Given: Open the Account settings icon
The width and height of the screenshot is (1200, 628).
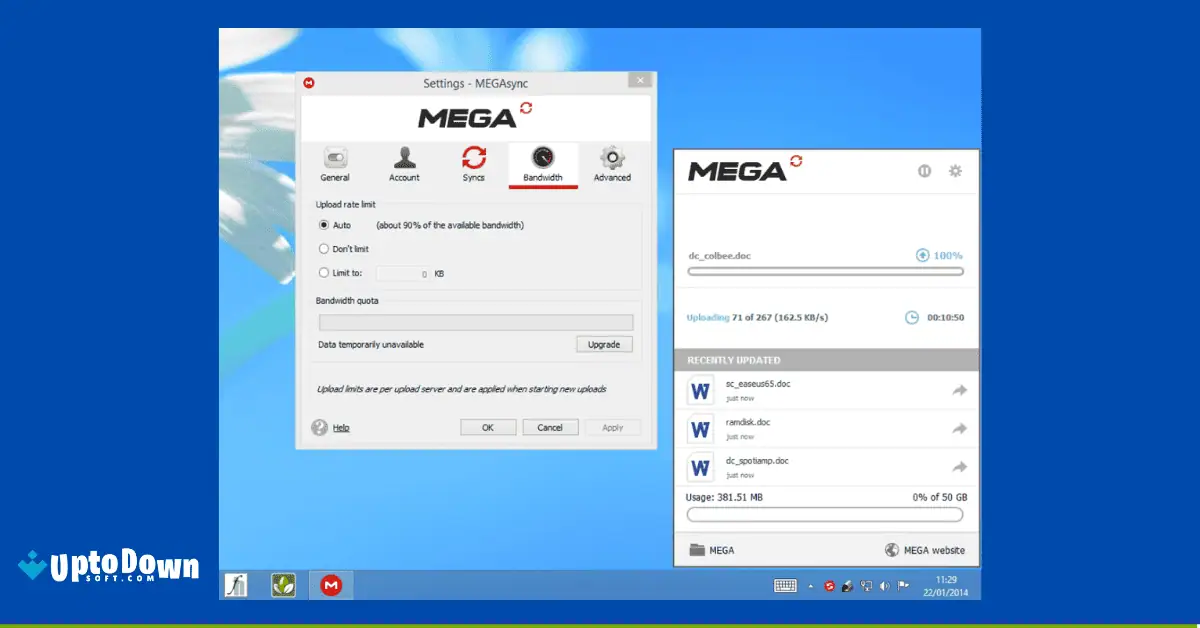Looking at the screenshot, I should click(x=404, y=161).
